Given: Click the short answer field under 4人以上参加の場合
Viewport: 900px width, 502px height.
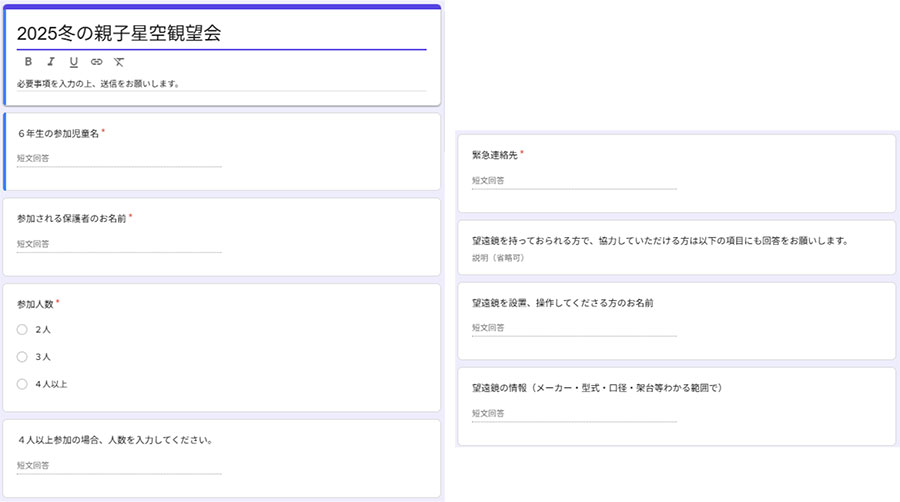Looking at the screenshot, I should click(x=119, y=465).
